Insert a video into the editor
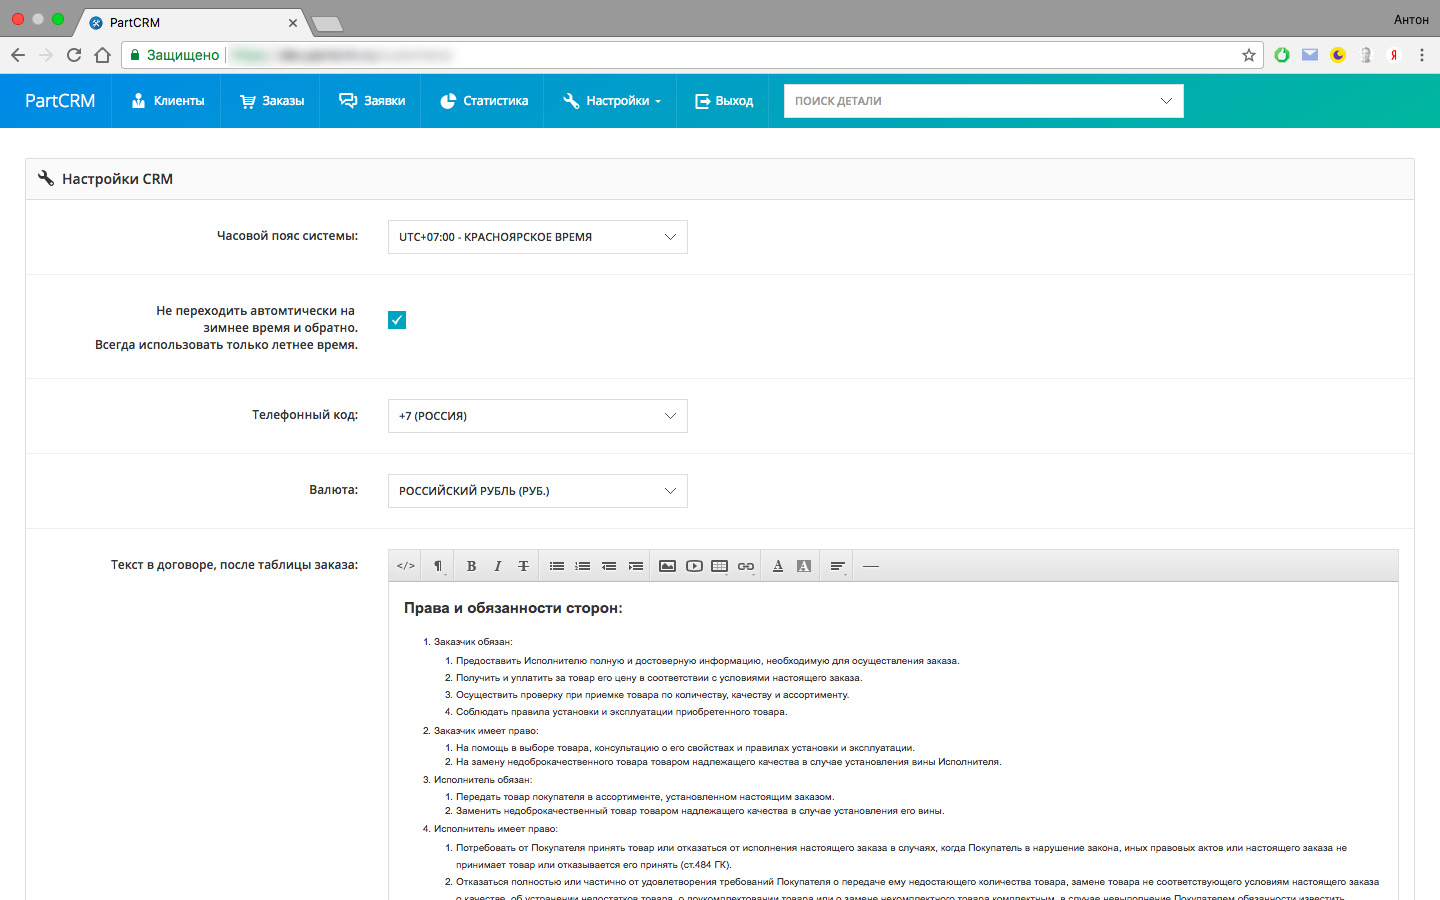 click(x=694, y=566)
